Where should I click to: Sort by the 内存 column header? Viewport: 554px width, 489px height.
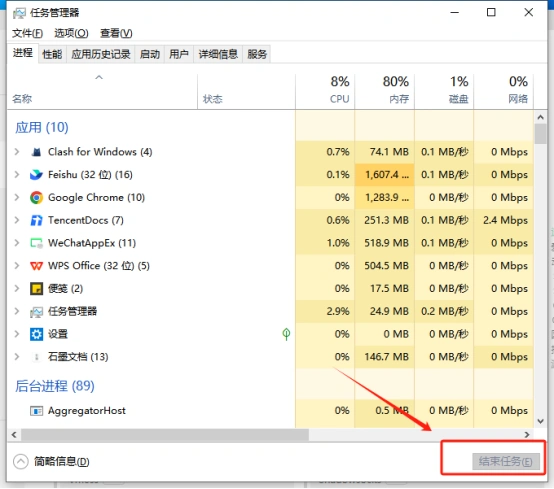click(x=384, y=92)
